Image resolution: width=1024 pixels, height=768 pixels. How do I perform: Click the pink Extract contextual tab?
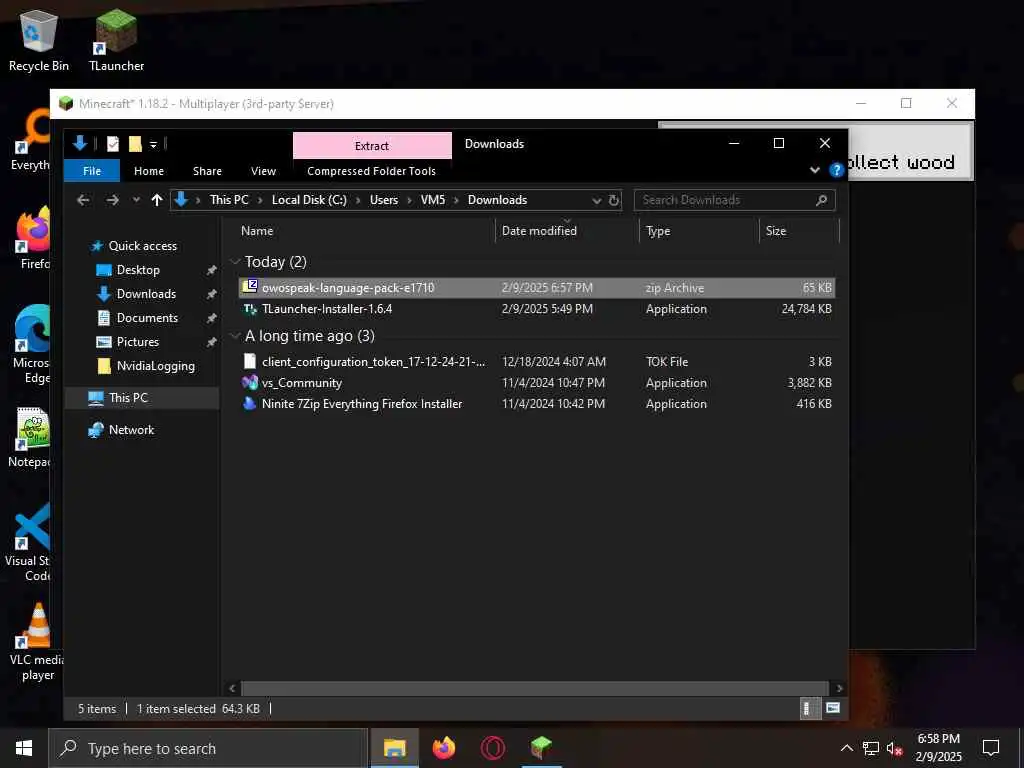(x=372, y=146)
